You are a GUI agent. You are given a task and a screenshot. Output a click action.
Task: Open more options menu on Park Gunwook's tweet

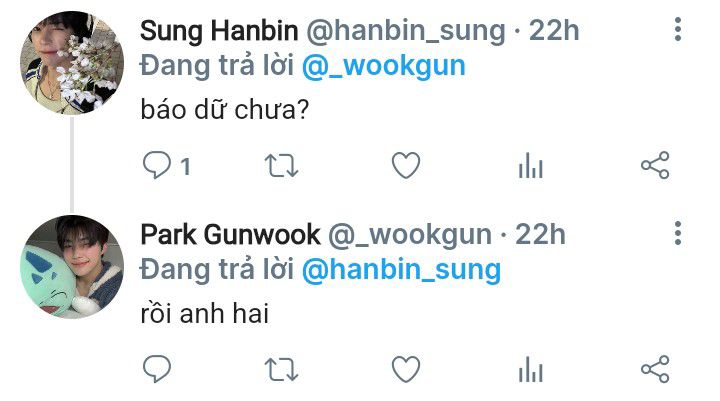[x=678, y=233]
